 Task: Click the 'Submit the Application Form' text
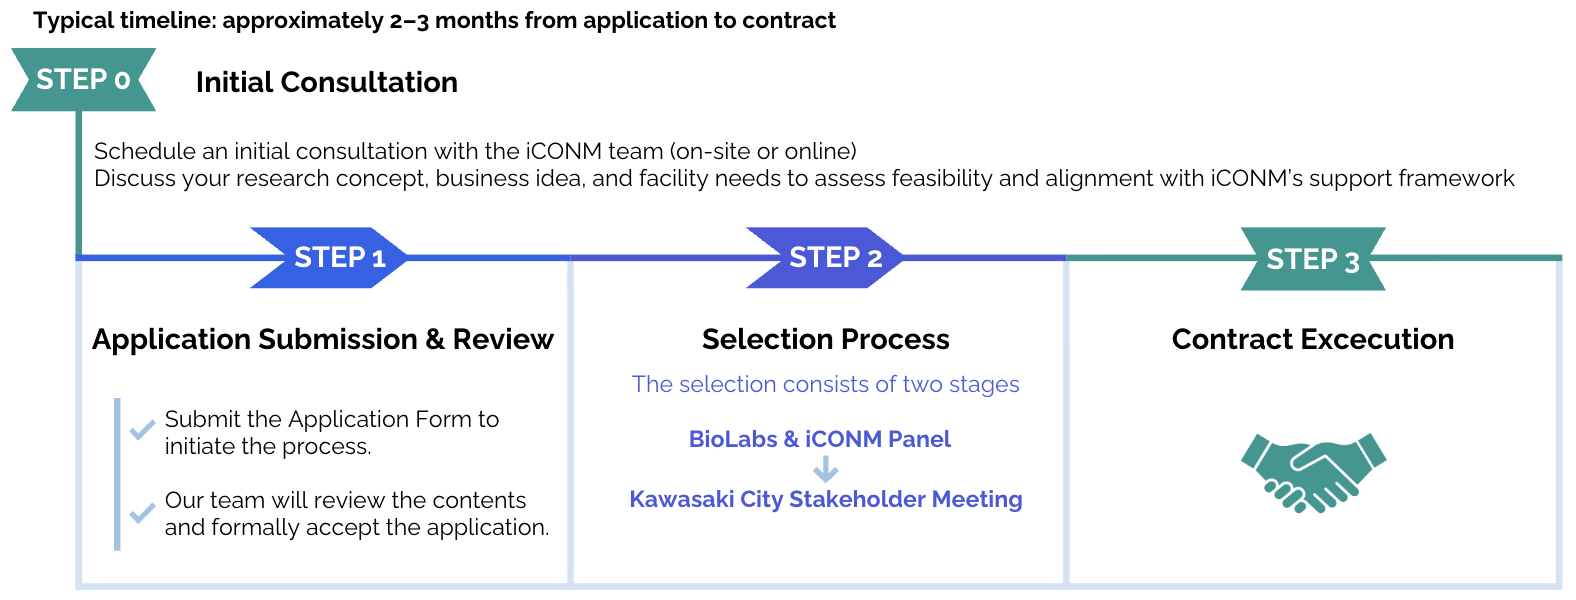coord(331,419)
